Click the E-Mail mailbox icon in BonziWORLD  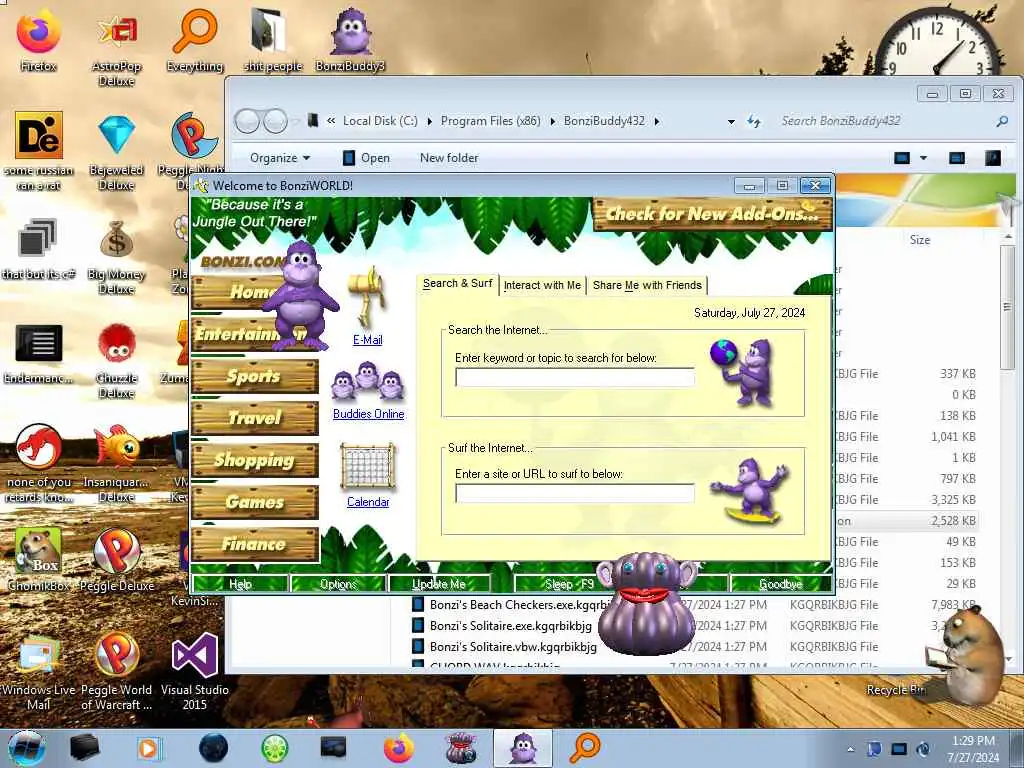(x=368, y=298)
